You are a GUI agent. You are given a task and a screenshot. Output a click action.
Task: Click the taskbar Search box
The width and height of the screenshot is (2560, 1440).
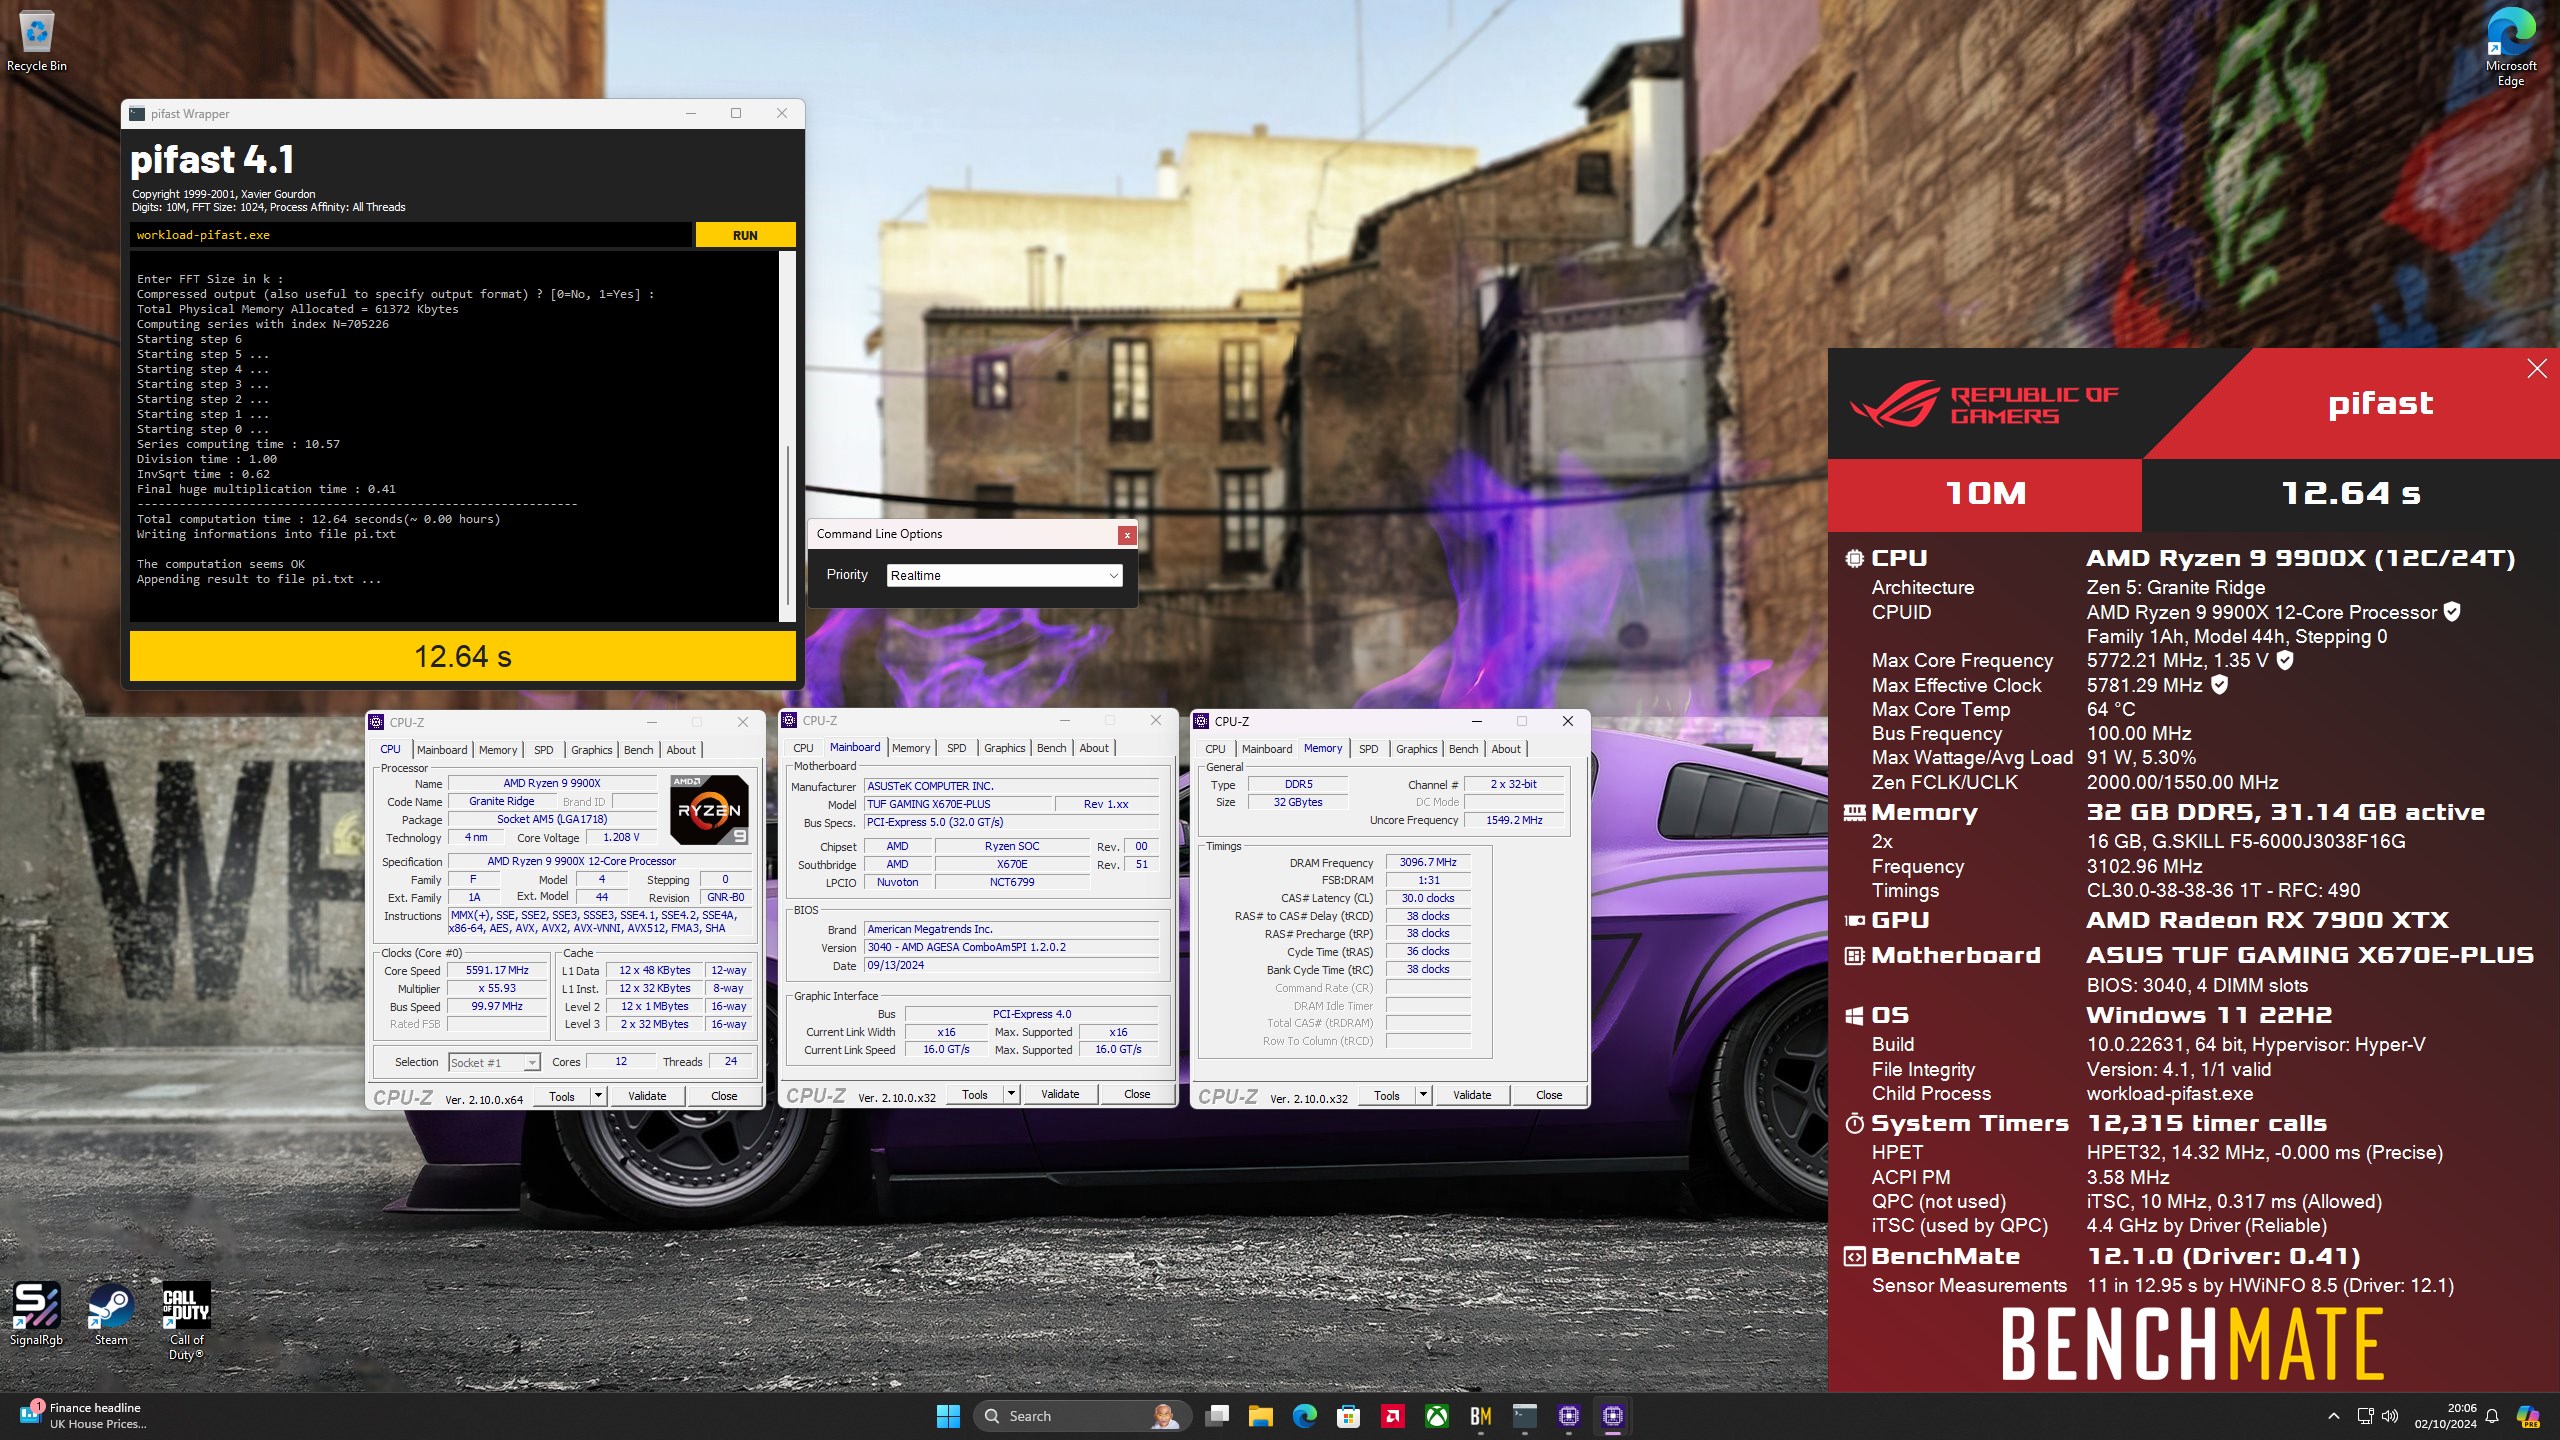click(x=1082, y=1416)
